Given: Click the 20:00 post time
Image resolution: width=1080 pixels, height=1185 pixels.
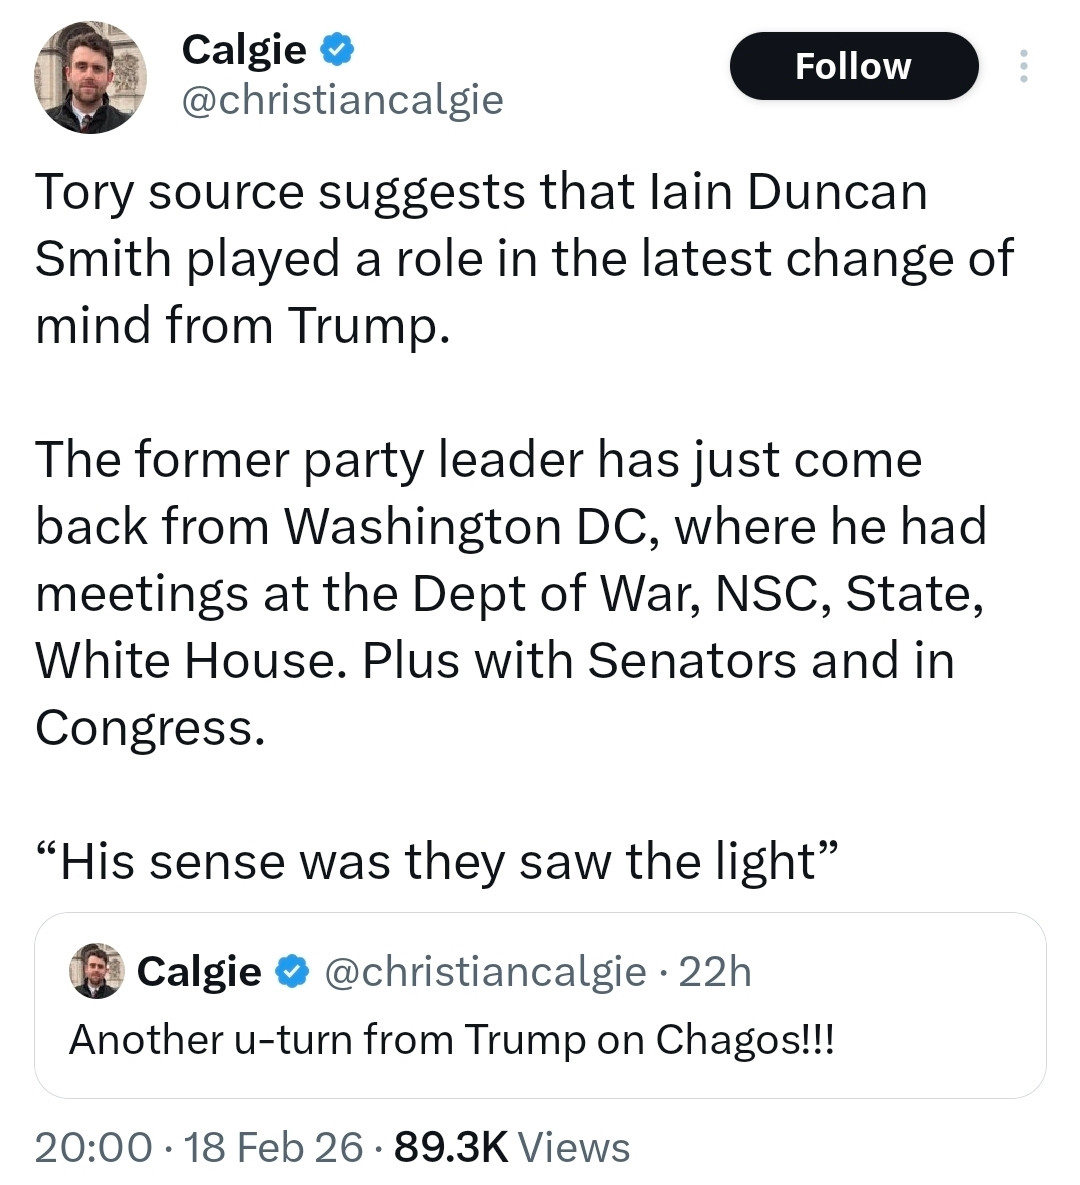Looking at the screenshot, I should (93, 1147).
